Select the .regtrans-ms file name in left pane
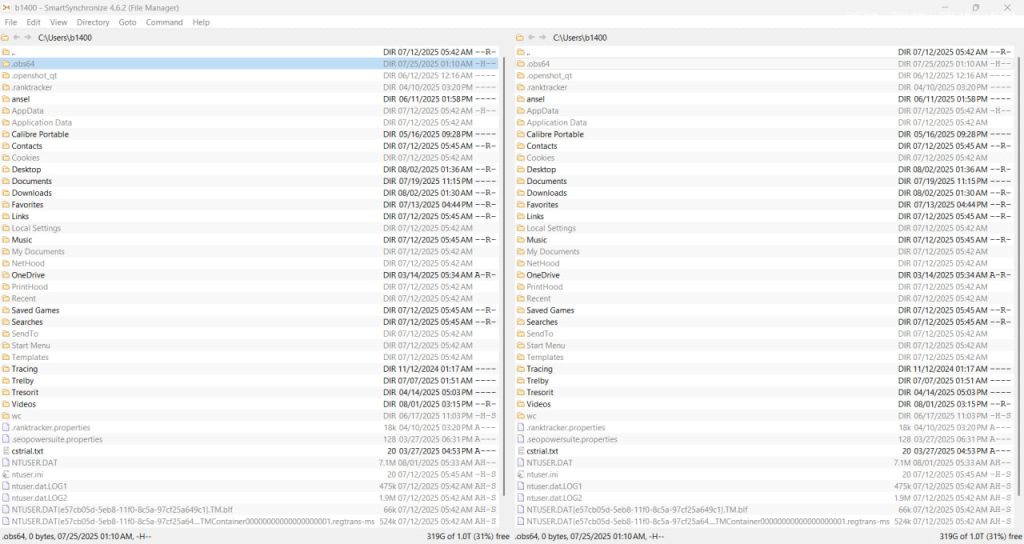 [193, 522]
